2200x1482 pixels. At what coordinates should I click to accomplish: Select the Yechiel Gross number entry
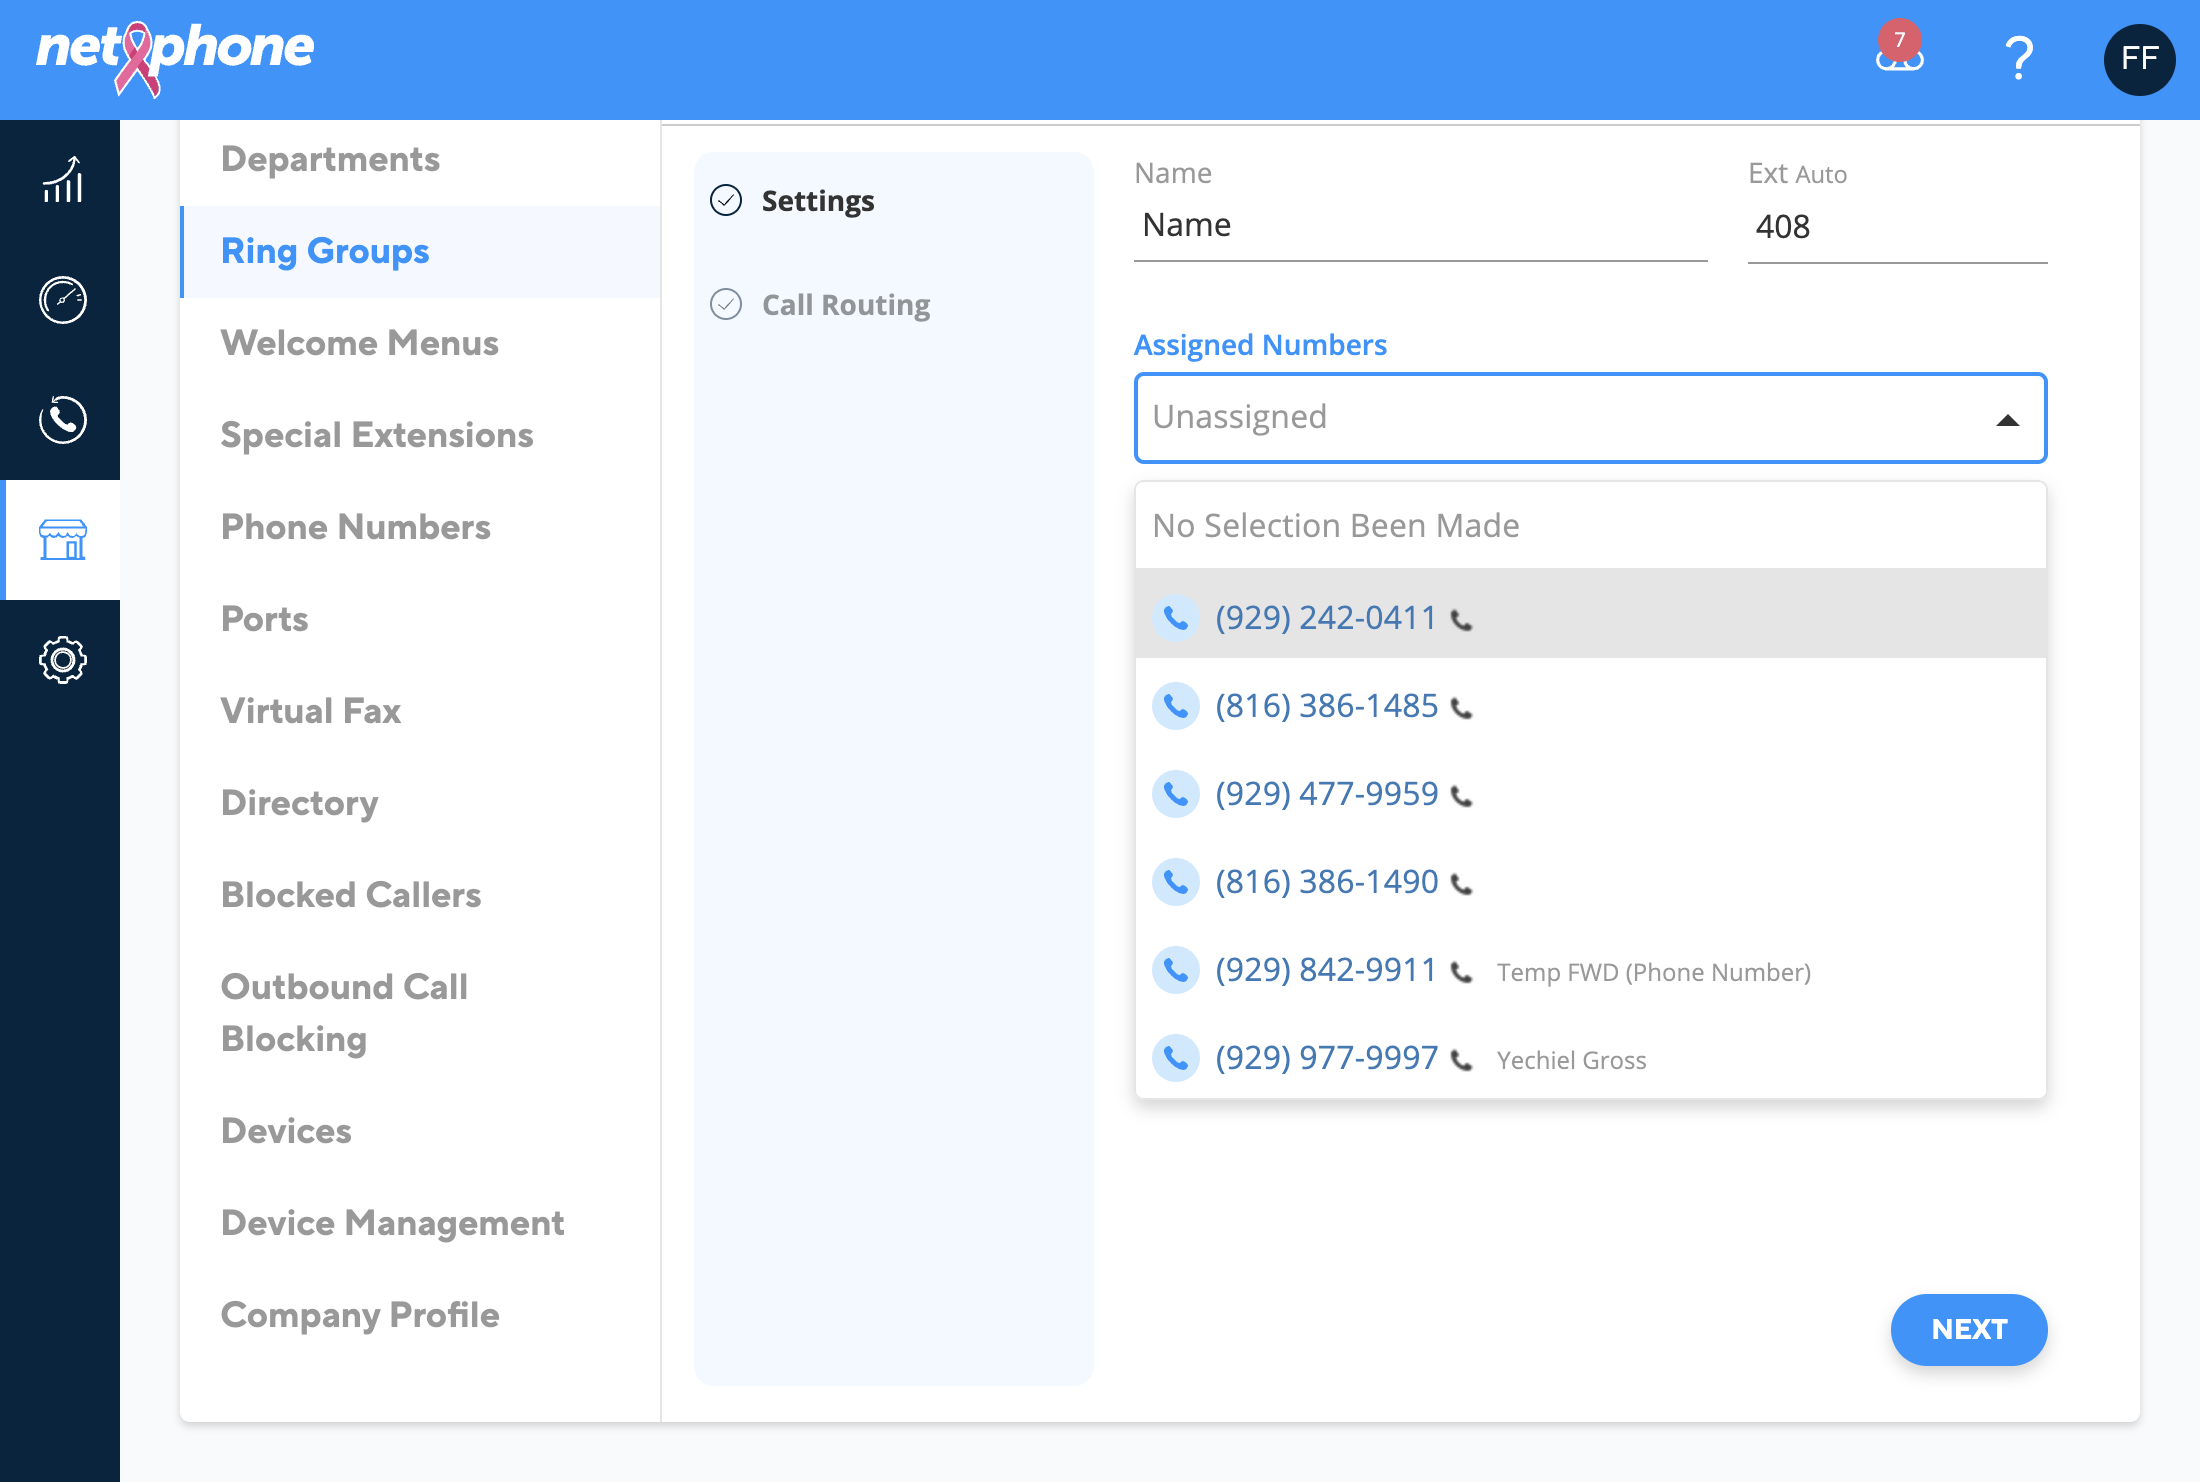[x=1590, y=1058]
